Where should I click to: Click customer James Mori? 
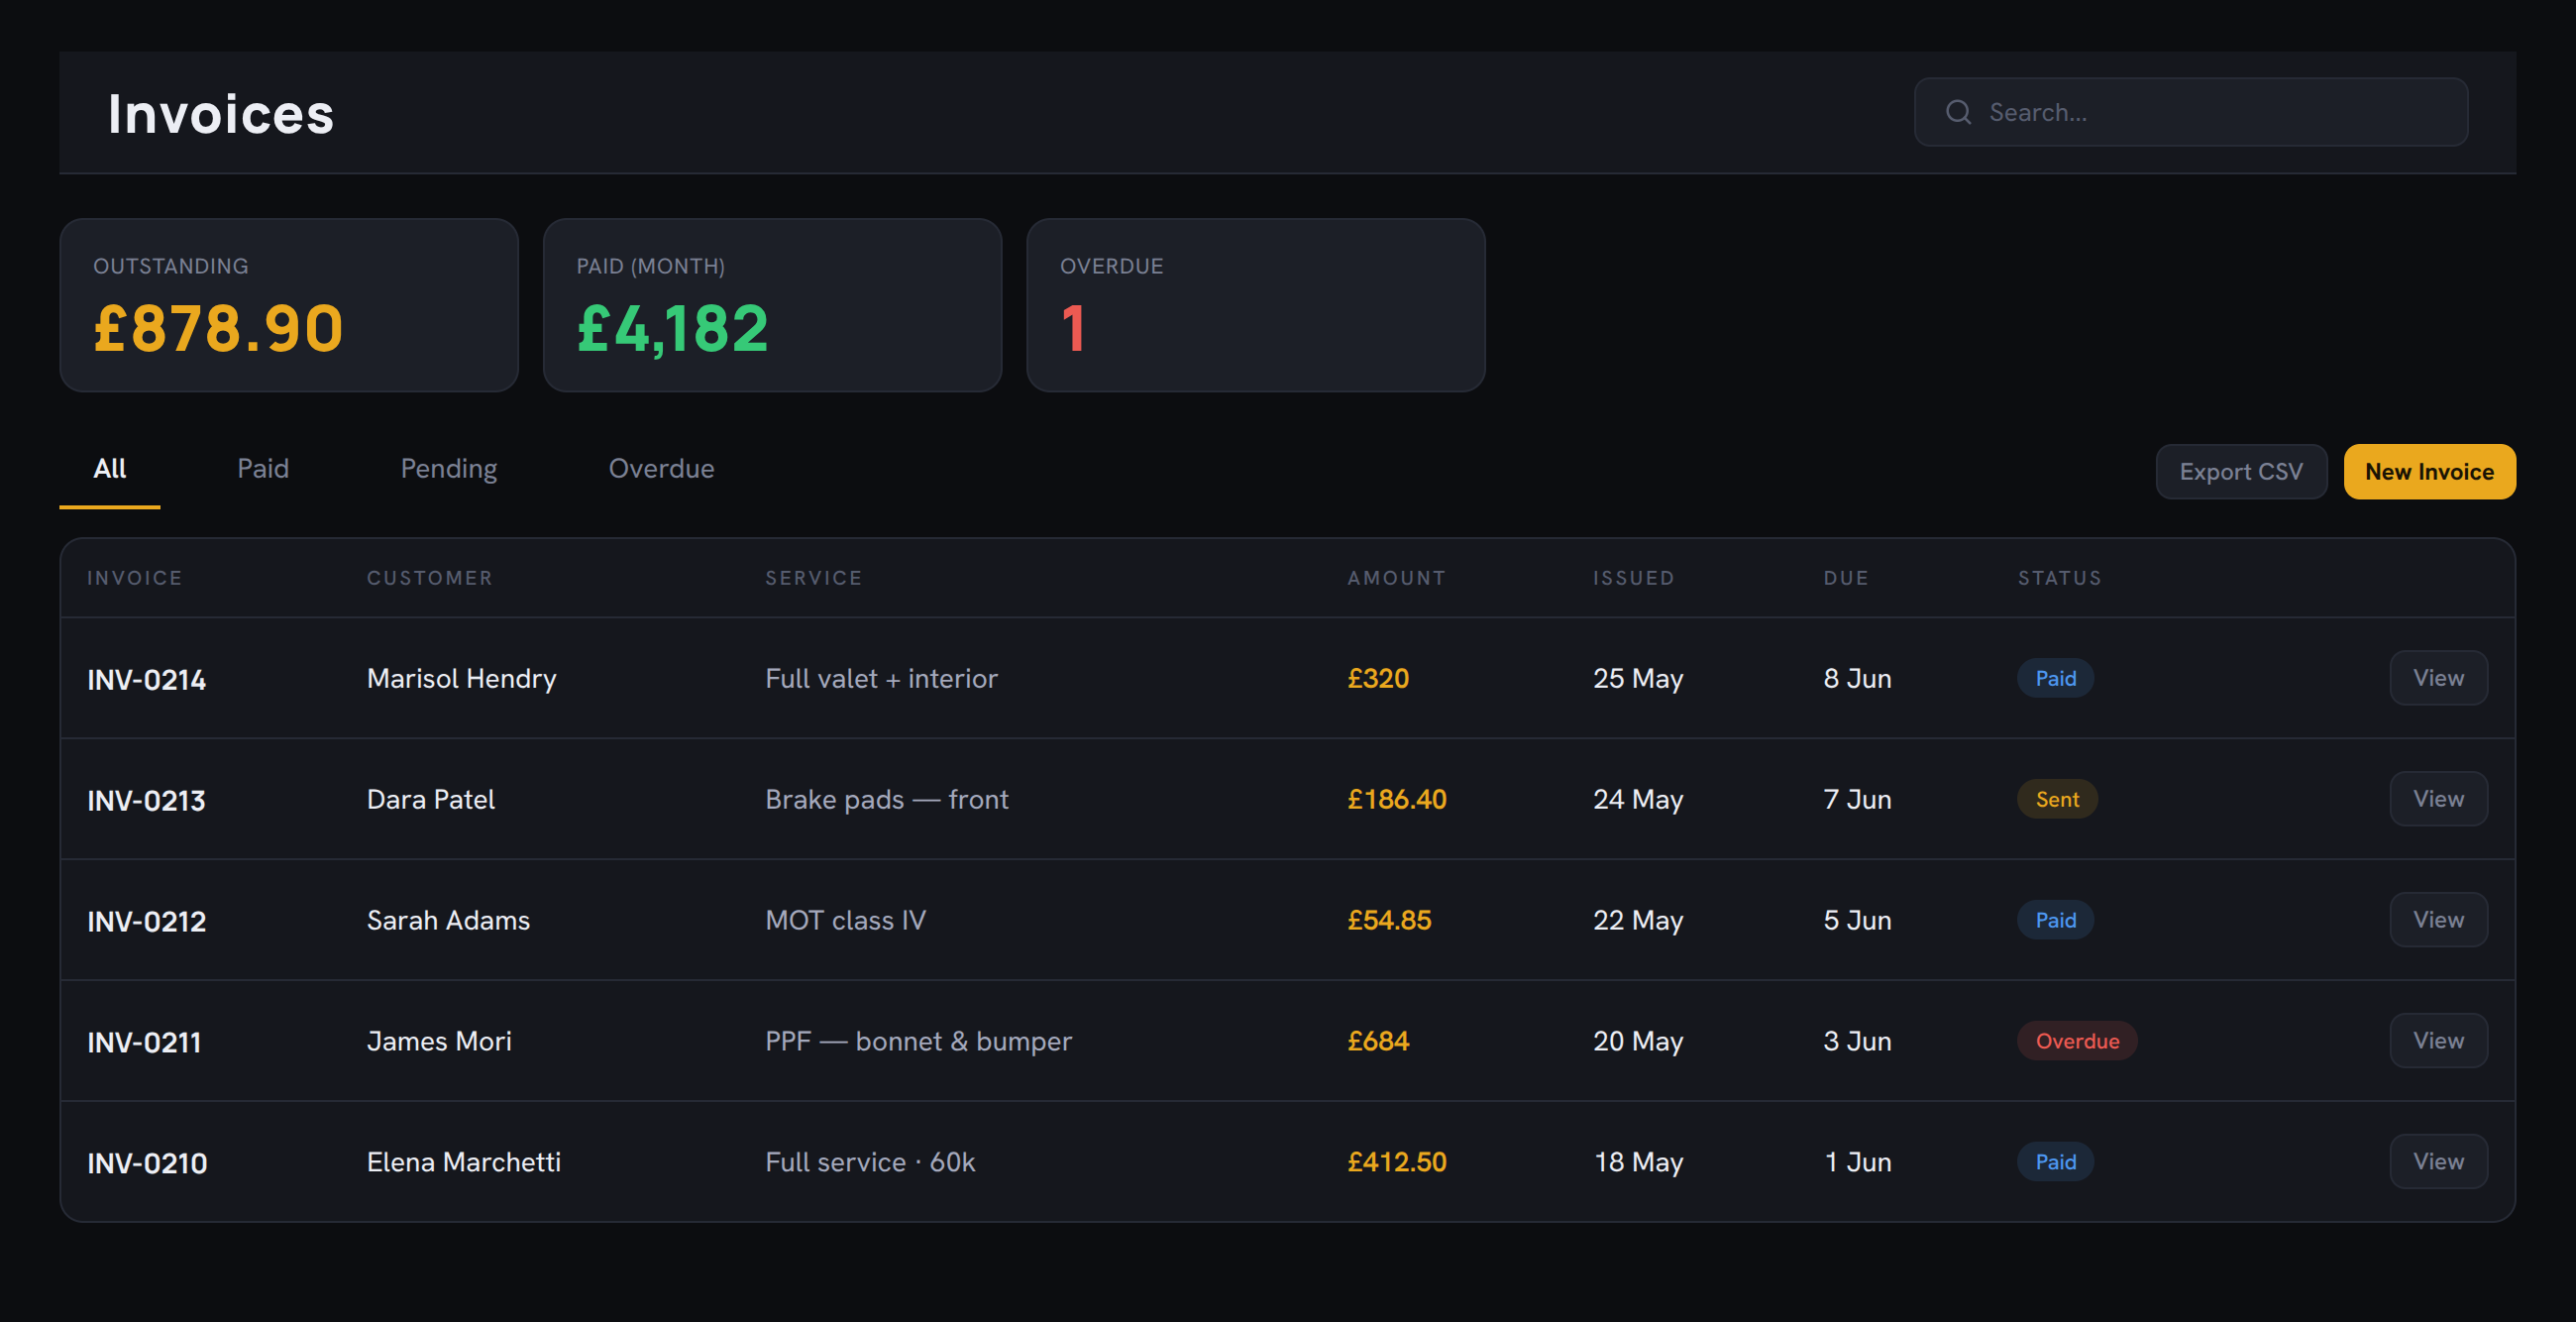(x=439, y=1042)
